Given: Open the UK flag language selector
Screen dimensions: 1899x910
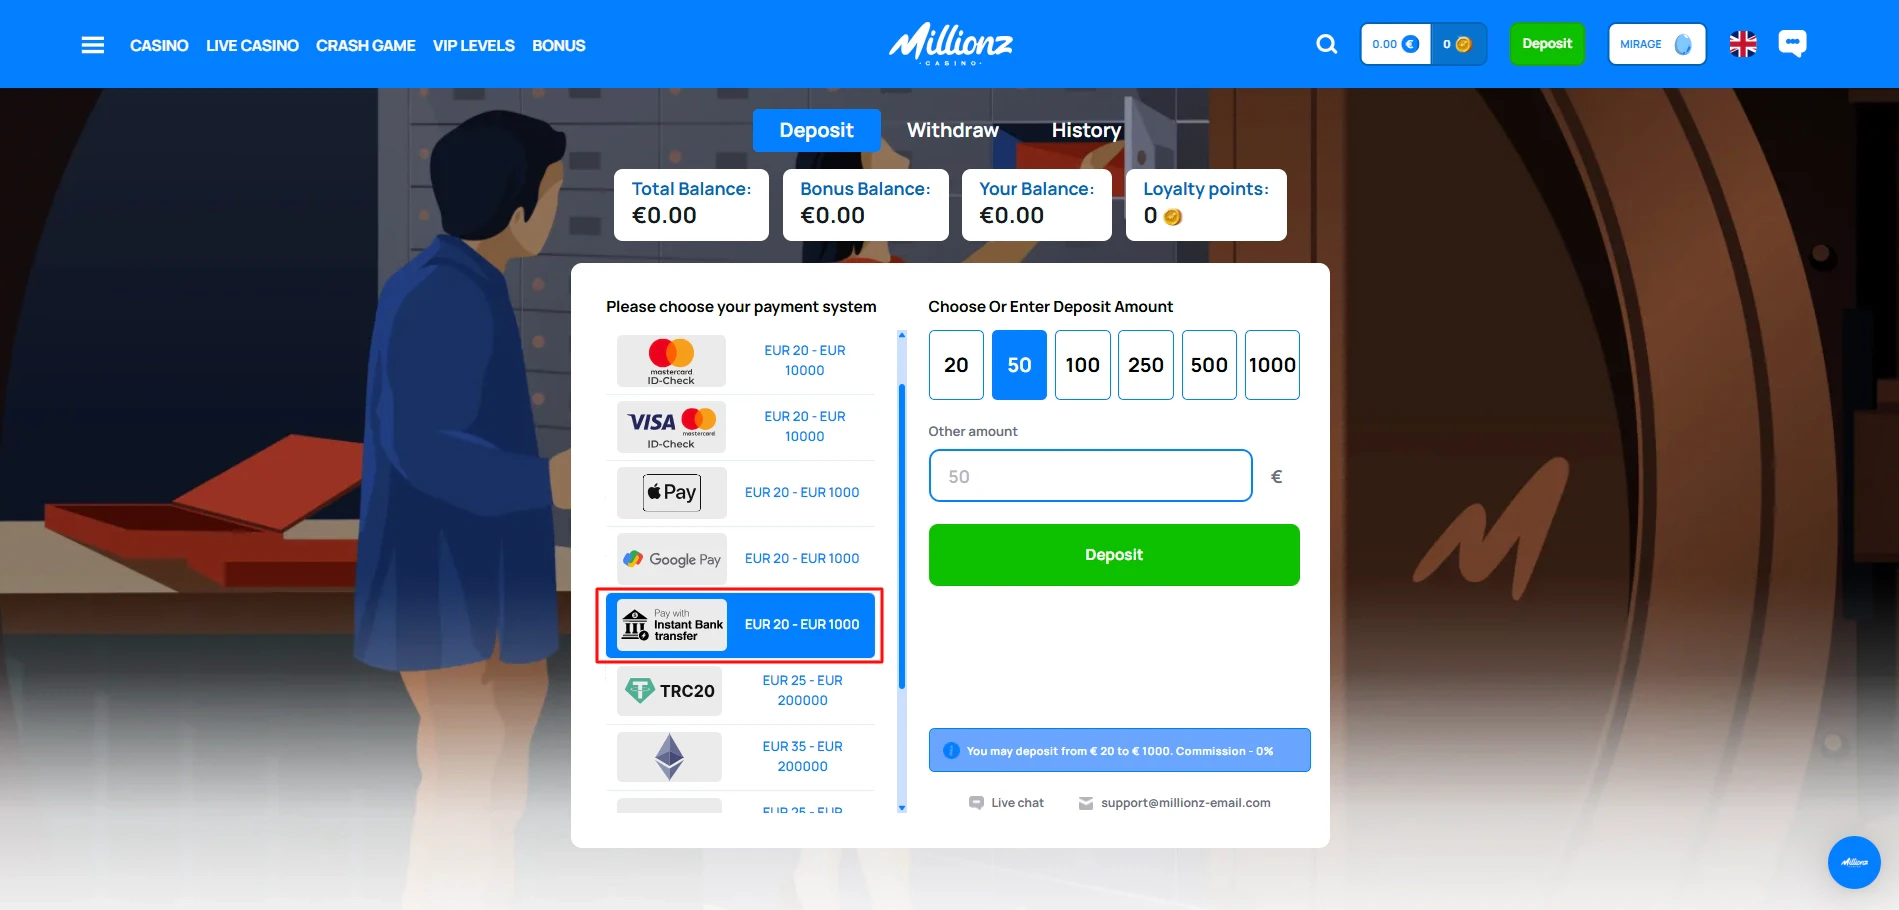Looking at the screenshot, I should tap(1743, 44).
